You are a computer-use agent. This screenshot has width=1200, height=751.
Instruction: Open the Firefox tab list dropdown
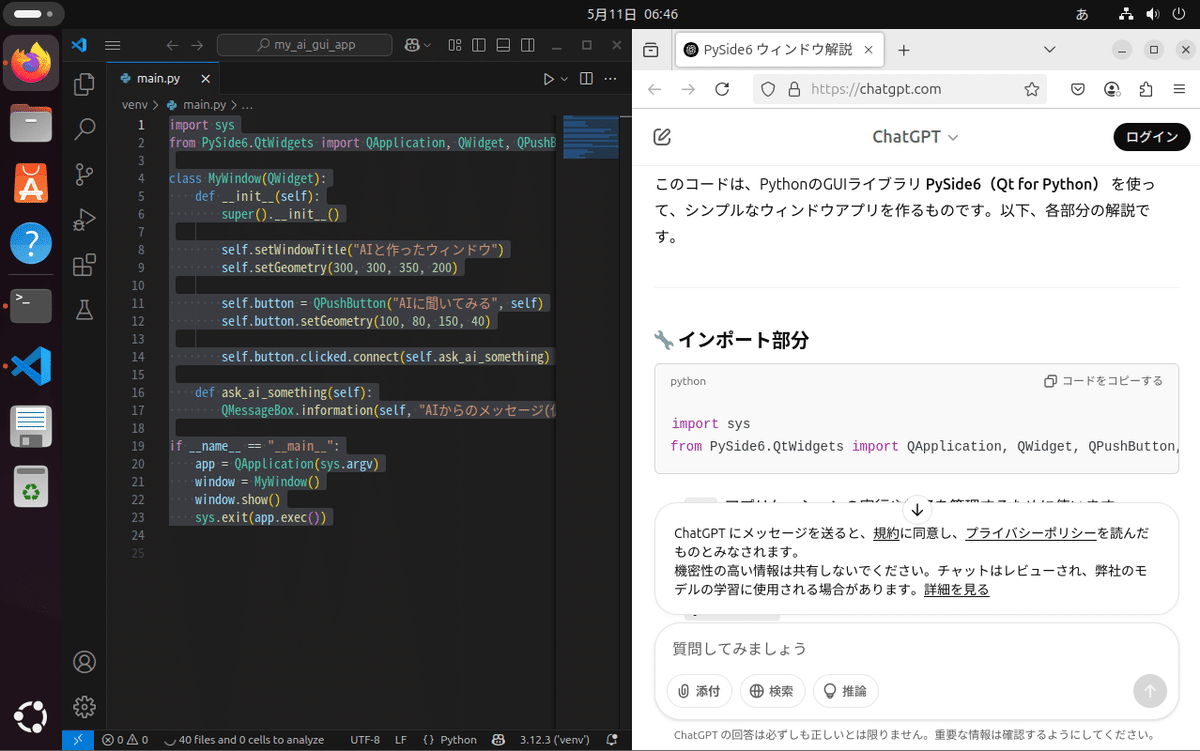coord(1049,48)
